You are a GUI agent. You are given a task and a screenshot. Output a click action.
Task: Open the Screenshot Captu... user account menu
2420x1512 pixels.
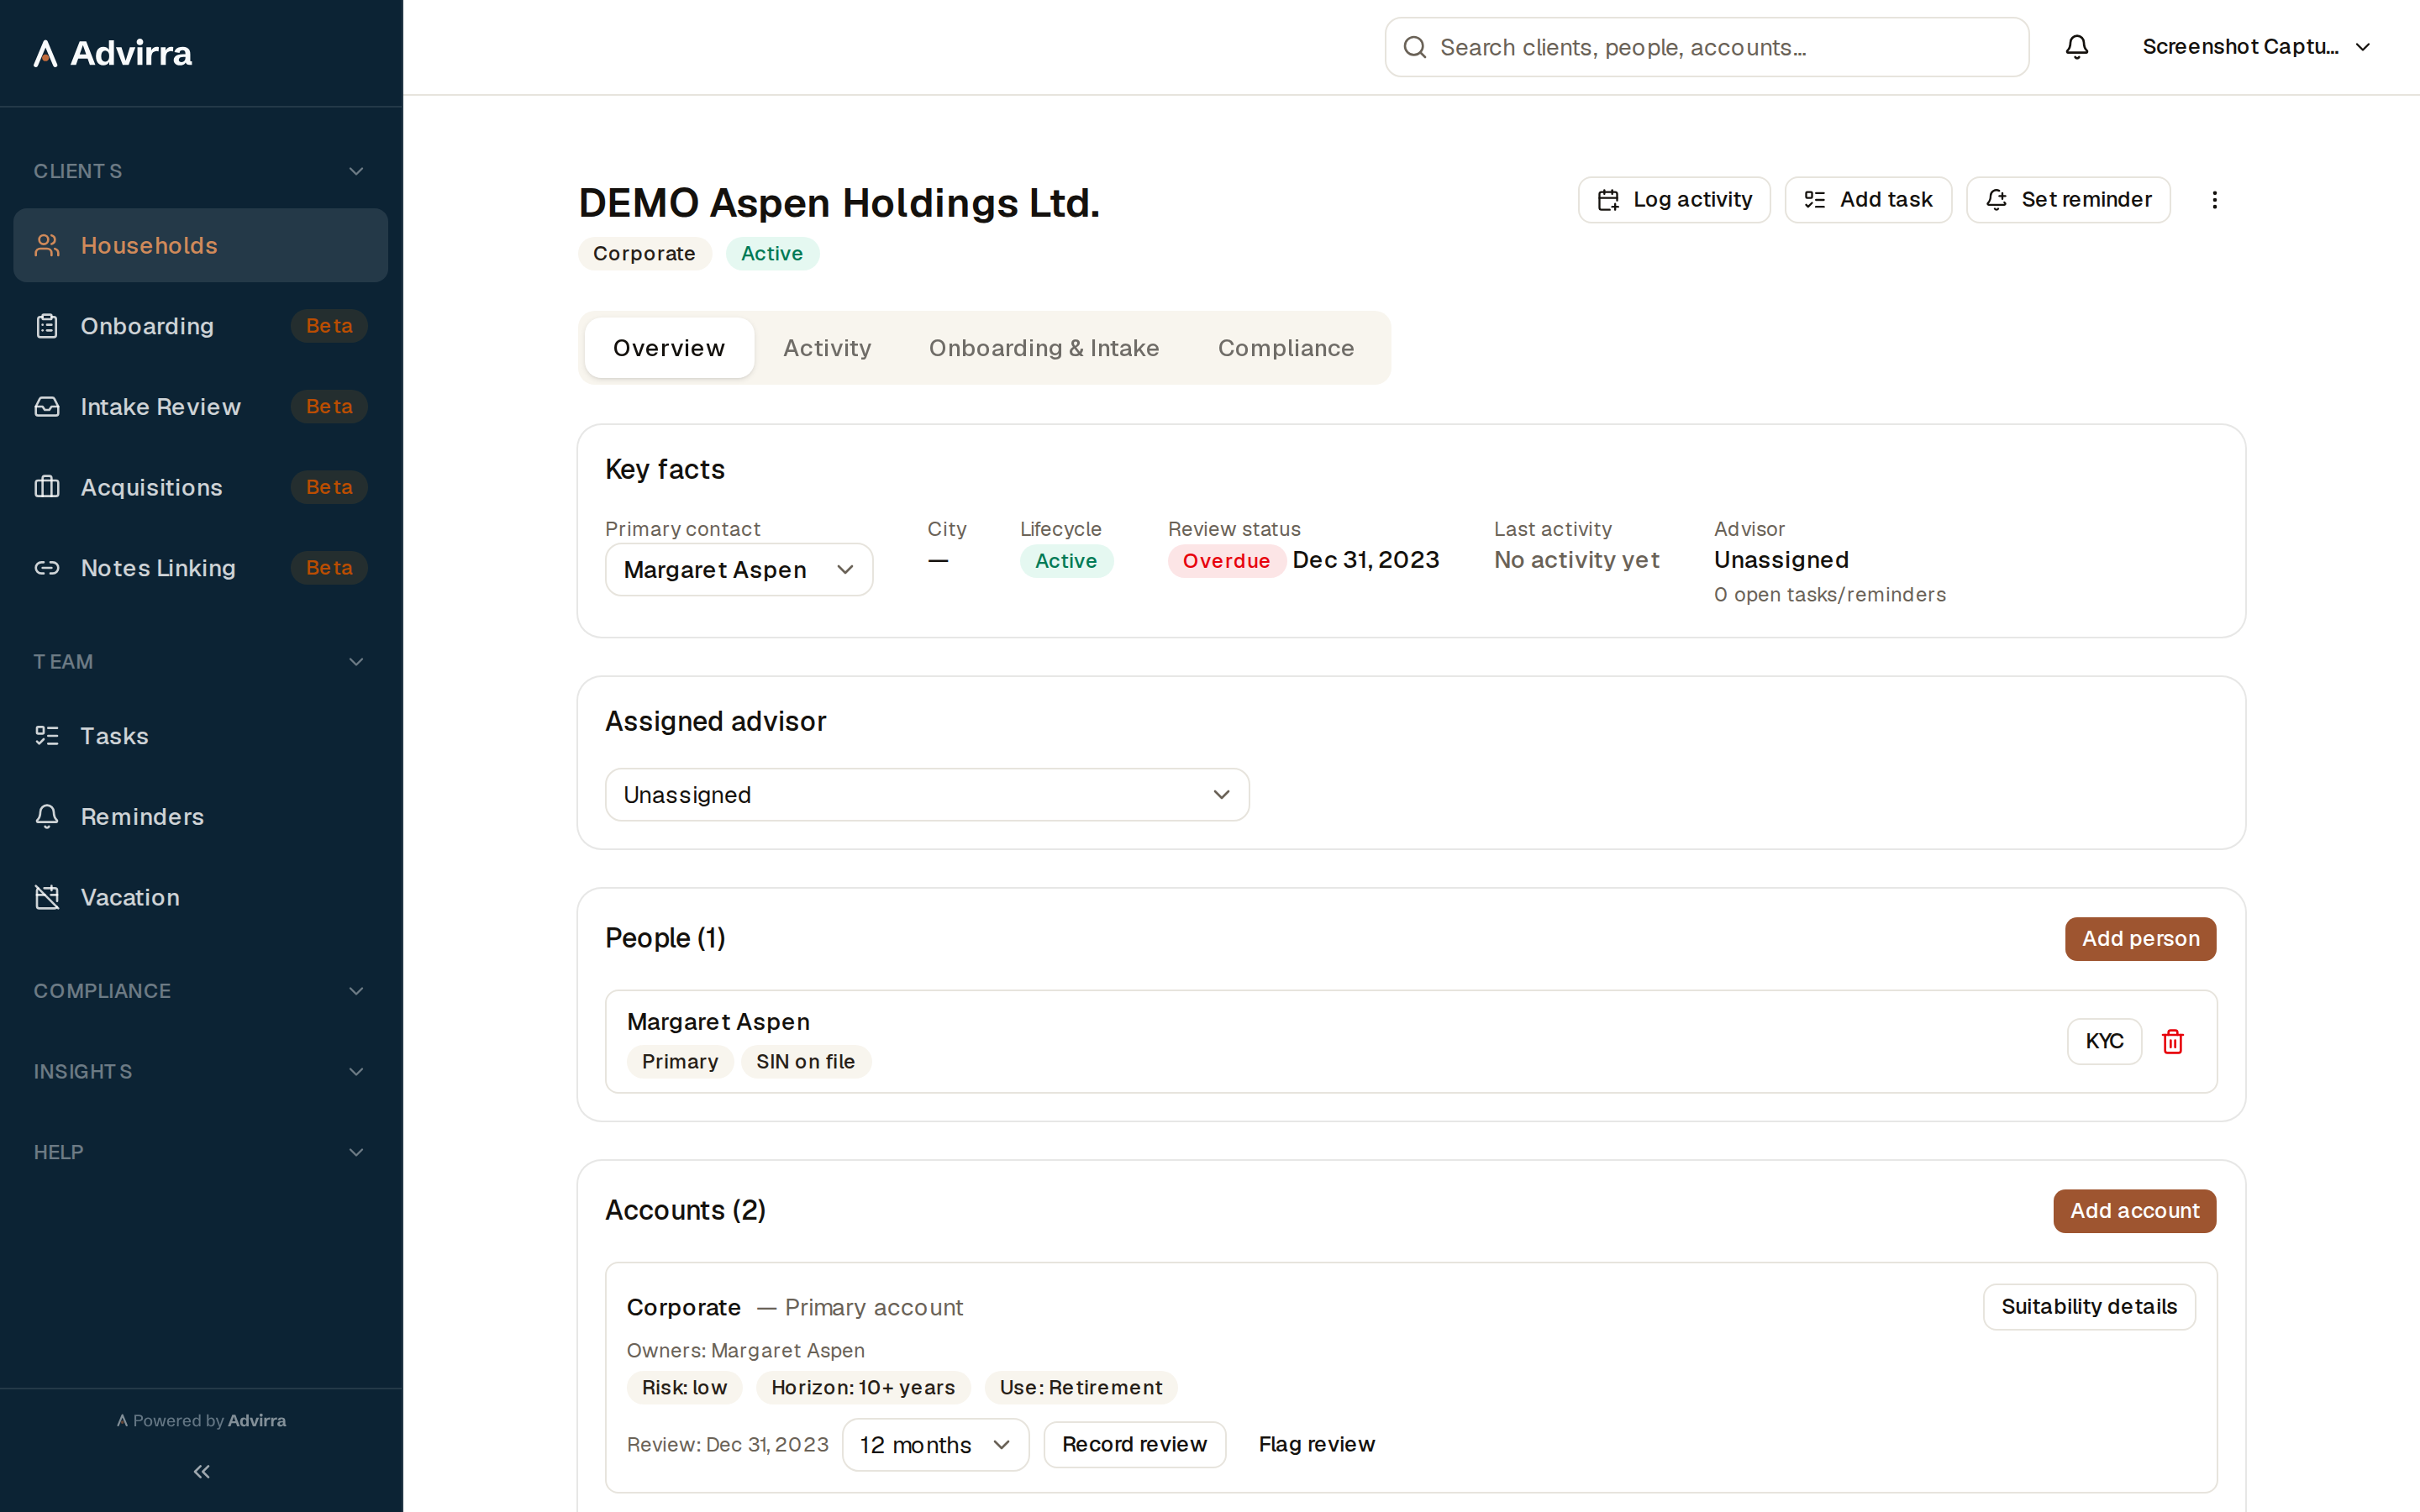pos(2256,47)
